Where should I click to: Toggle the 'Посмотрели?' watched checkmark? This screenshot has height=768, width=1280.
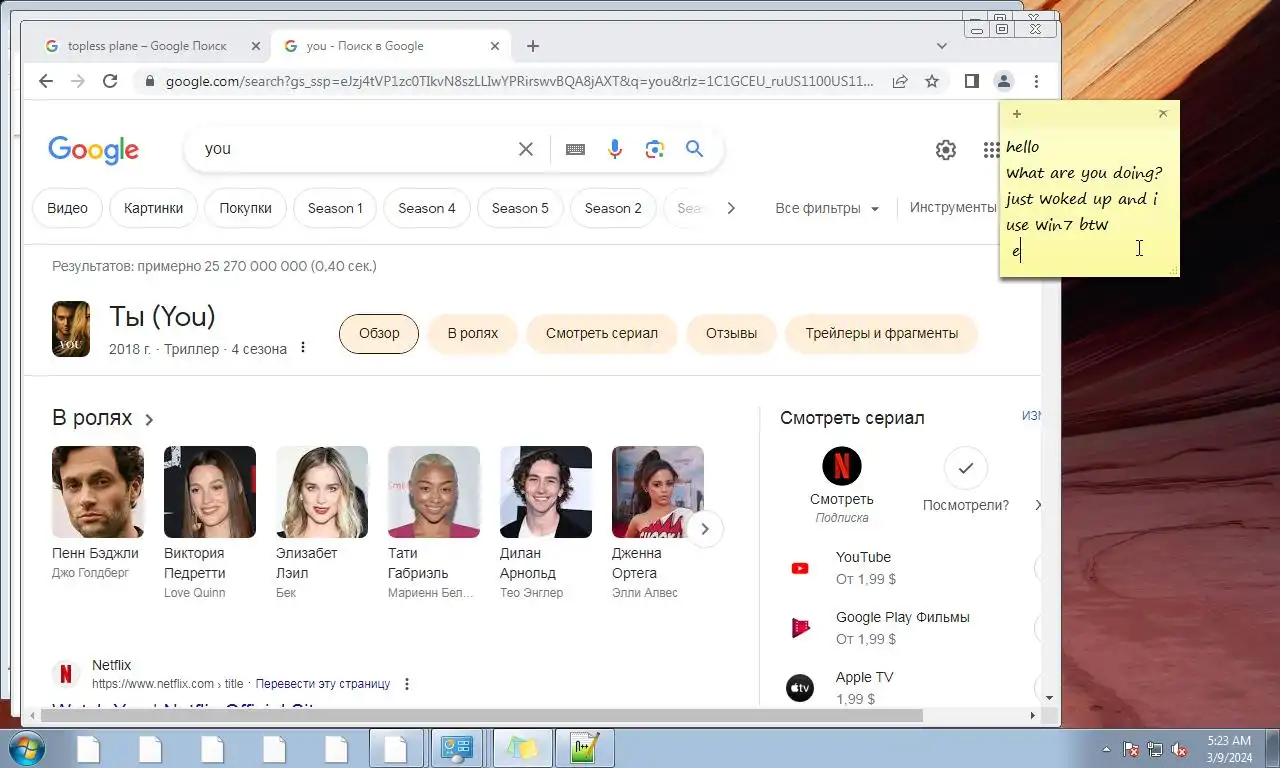tap(965, 468)
